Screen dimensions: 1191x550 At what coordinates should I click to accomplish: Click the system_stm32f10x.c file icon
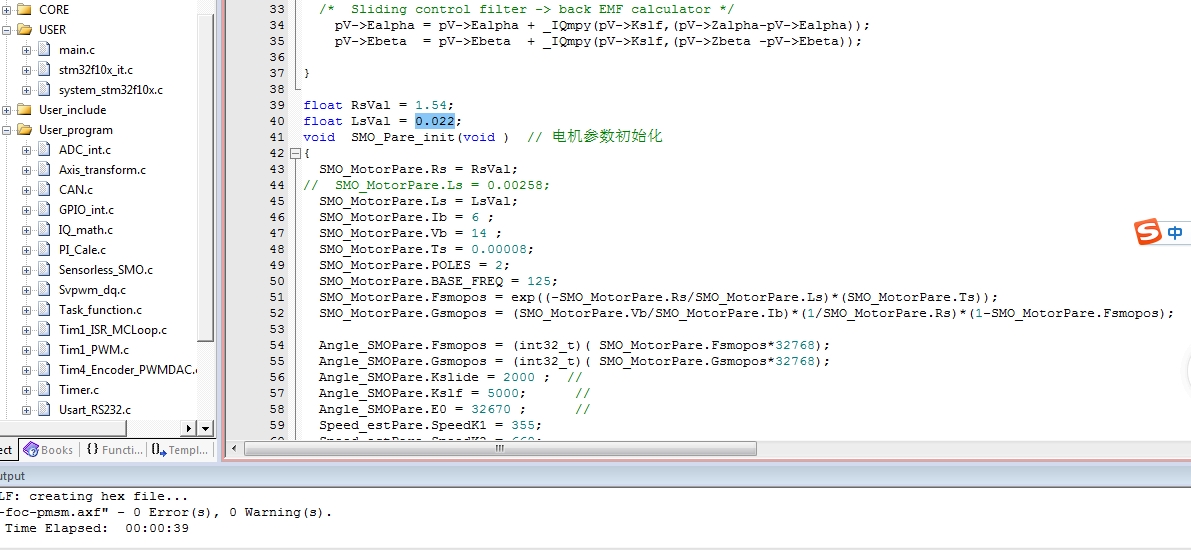tap(43, 90)
